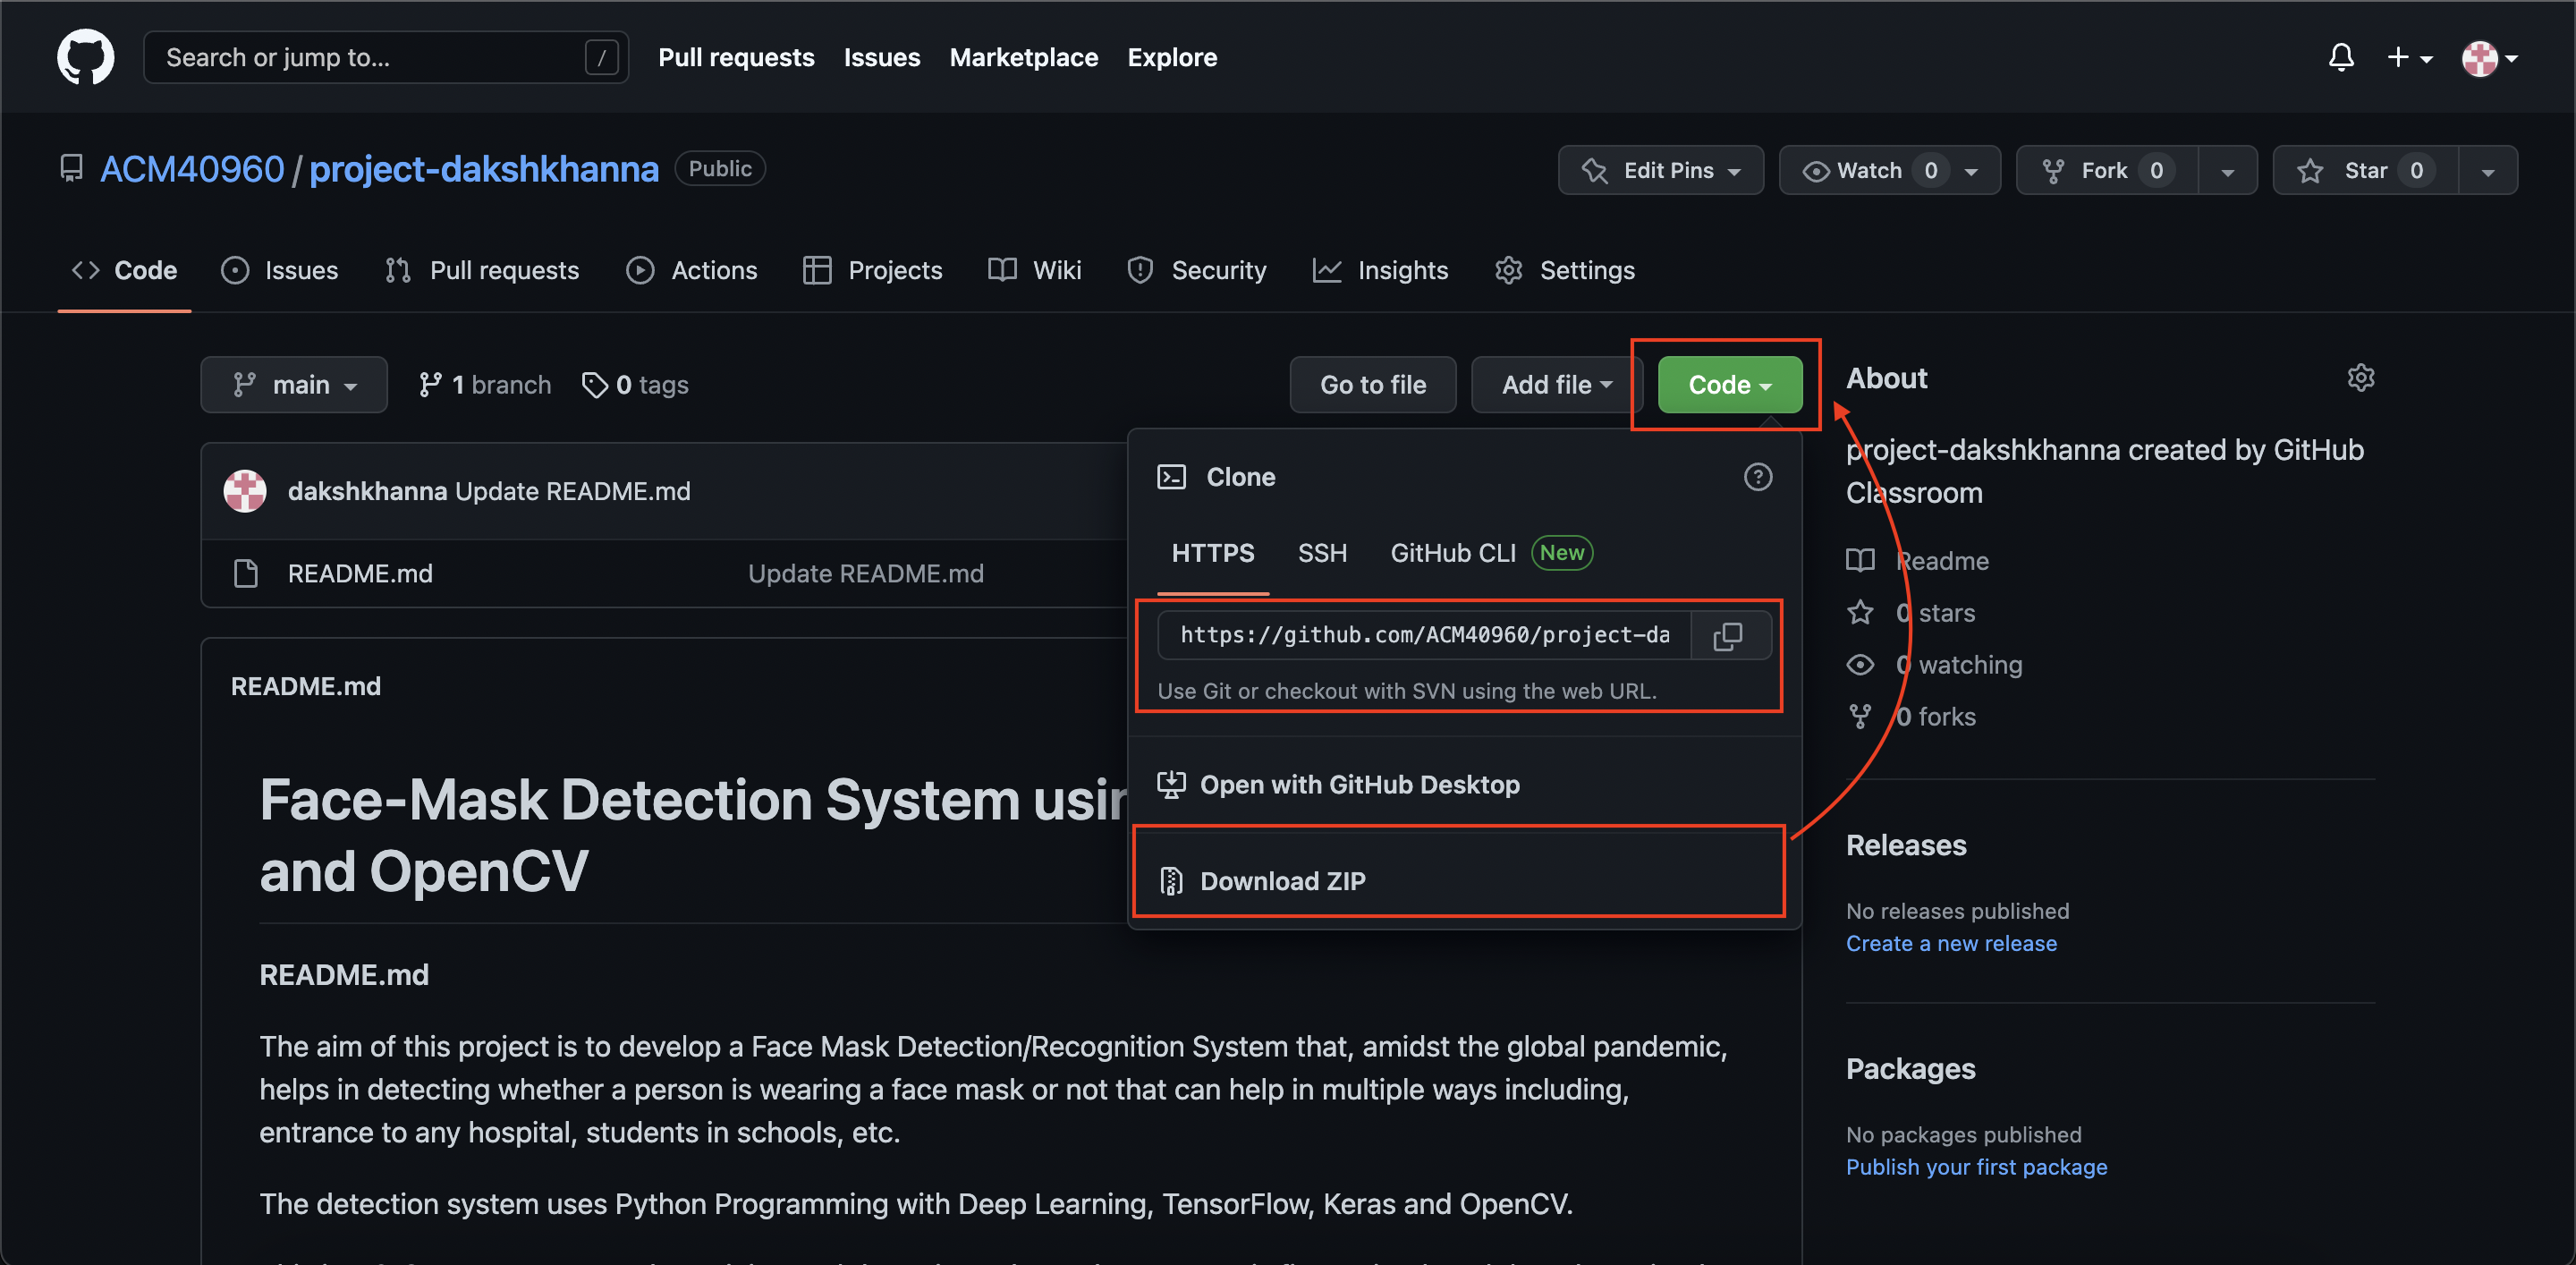The image size is (2576, 1265).
Task: Click the Create a new release link
Action: [x=1951, y=943]
